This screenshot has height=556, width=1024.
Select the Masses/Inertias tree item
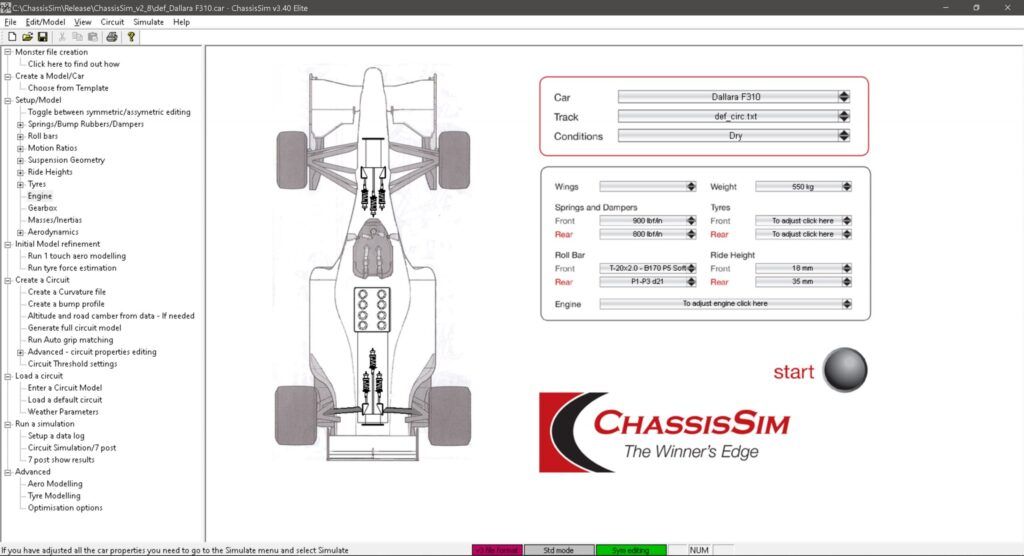[x=55, y=220]
